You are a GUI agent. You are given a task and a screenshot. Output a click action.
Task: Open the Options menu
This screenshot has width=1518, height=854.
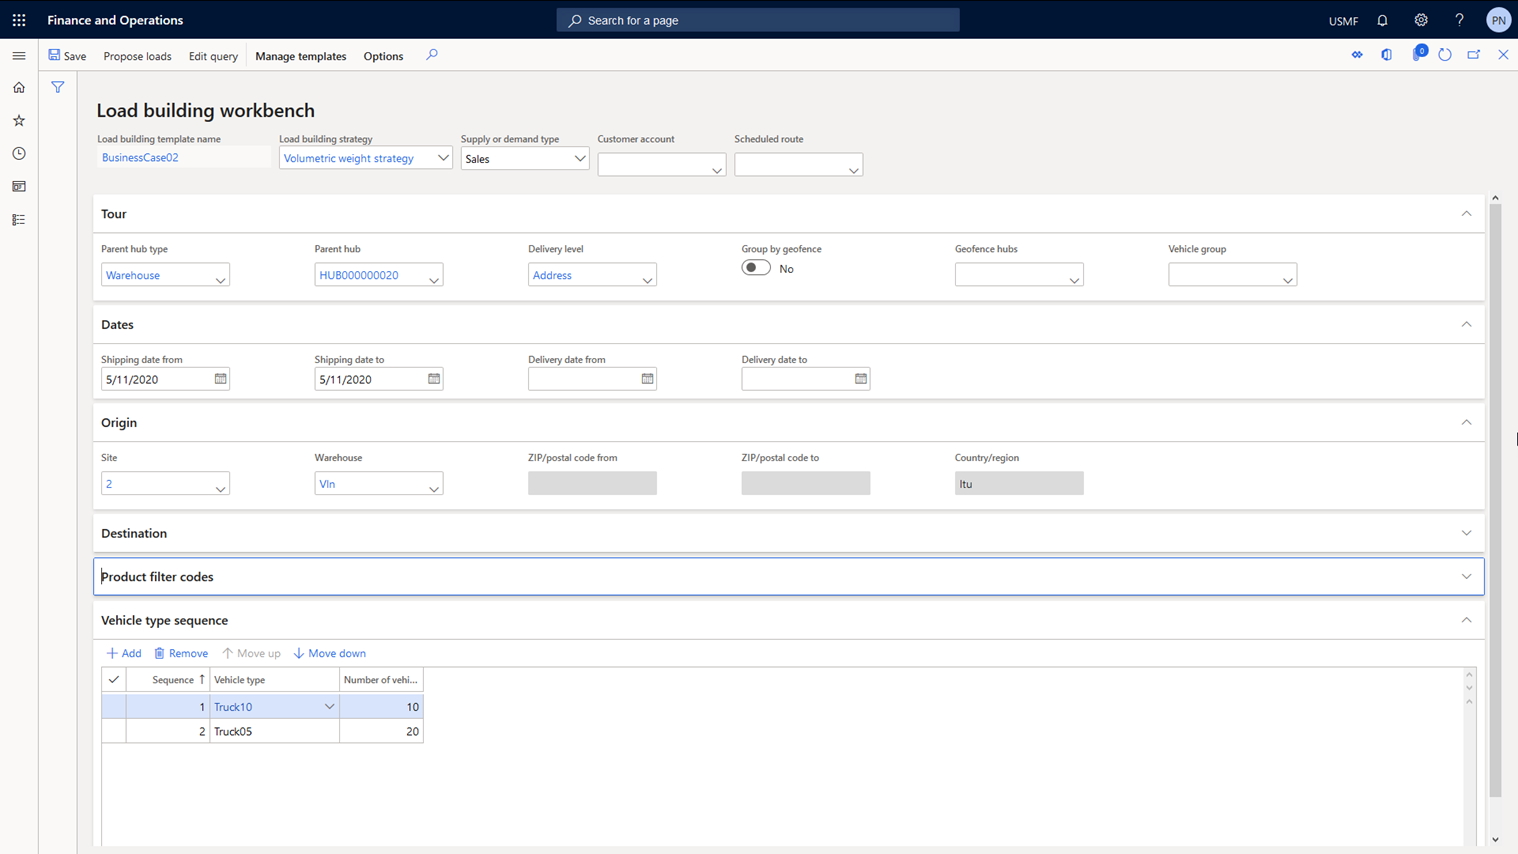[x=383, y=56]
